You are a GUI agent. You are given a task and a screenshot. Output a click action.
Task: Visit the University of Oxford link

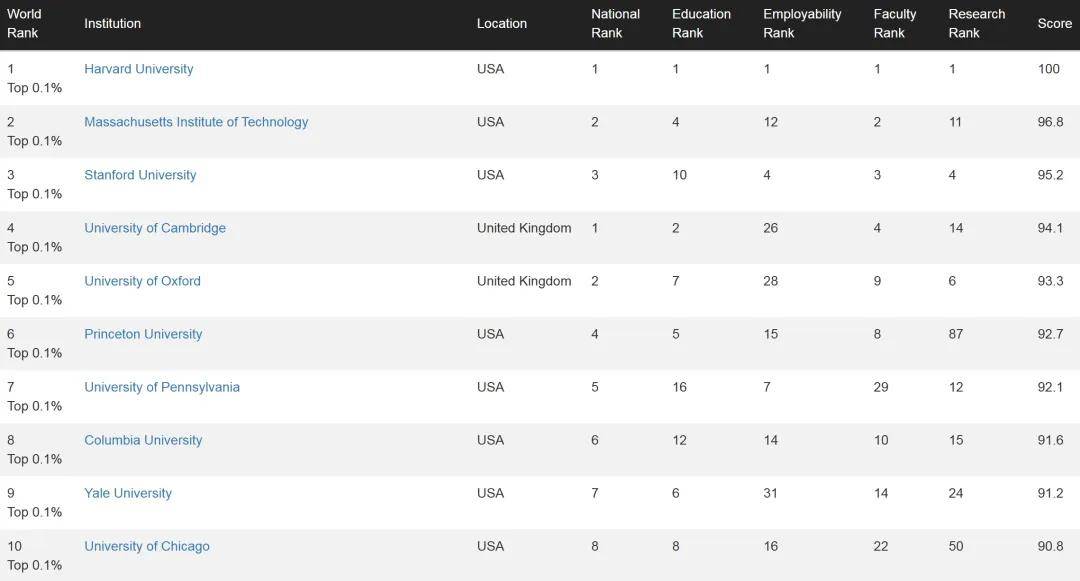point(142,281)
